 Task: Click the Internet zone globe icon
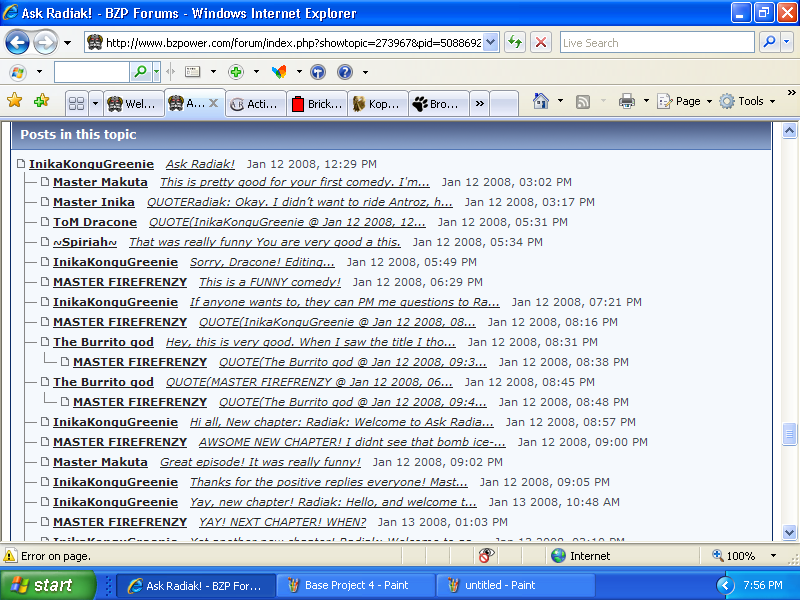click(x=558, y=556)
